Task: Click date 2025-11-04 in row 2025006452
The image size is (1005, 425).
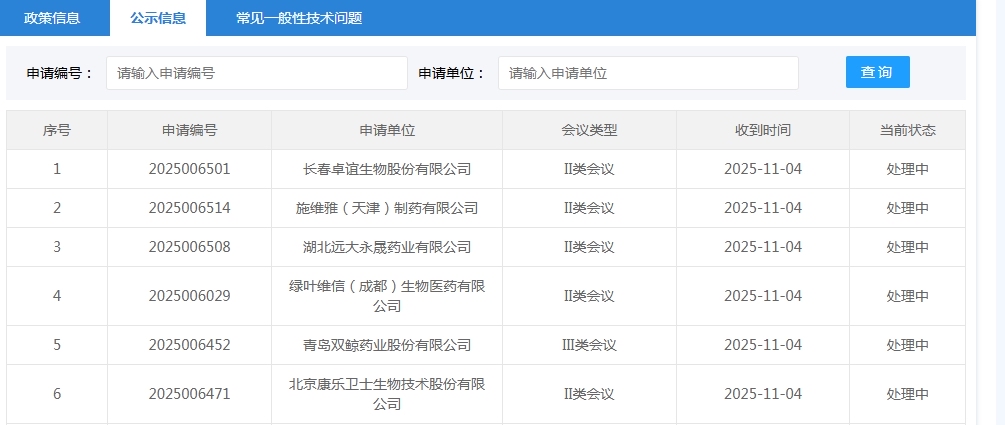Action: click(x=763, y=345)
